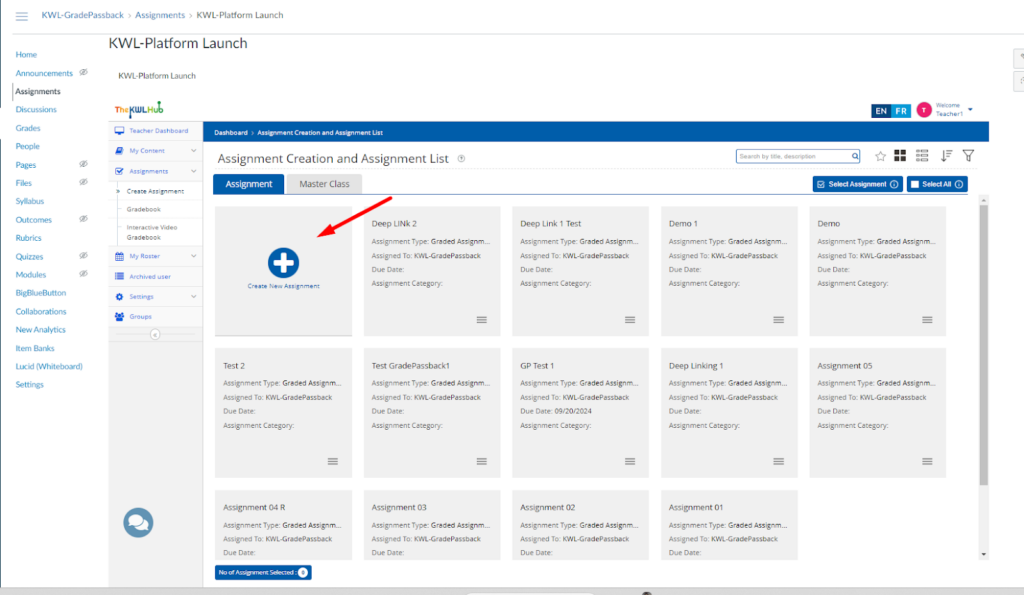Switch language to FR
1024x595 pixels.
(901, 111)
